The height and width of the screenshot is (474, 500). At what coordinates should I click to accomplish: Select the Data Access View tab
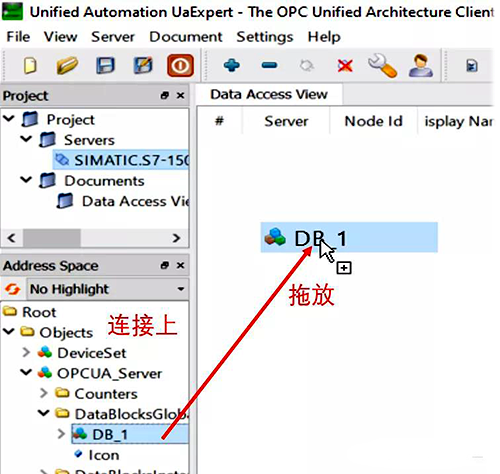(x=269, y=94)
